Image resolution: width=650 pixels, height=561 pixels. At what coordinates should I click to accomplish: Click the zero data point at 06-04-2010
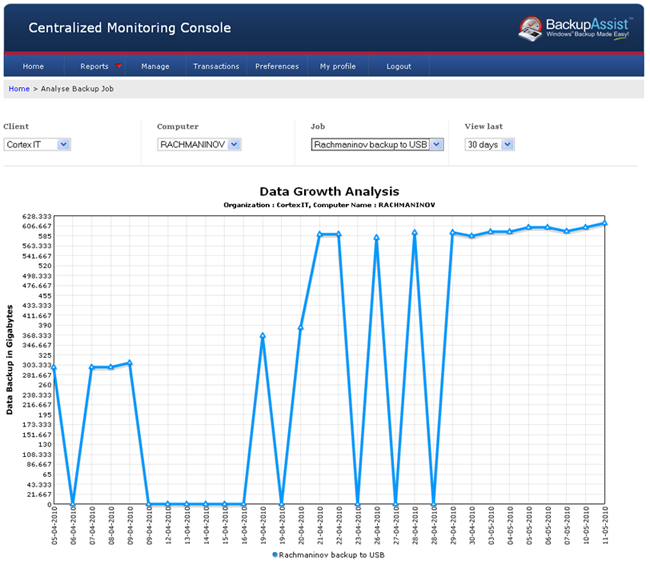click(x=73, y=504)
